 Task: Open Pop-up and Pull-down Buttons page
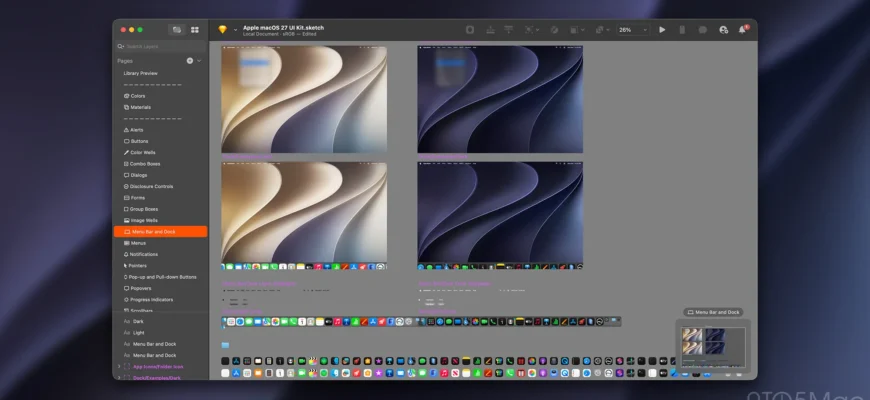160,277
